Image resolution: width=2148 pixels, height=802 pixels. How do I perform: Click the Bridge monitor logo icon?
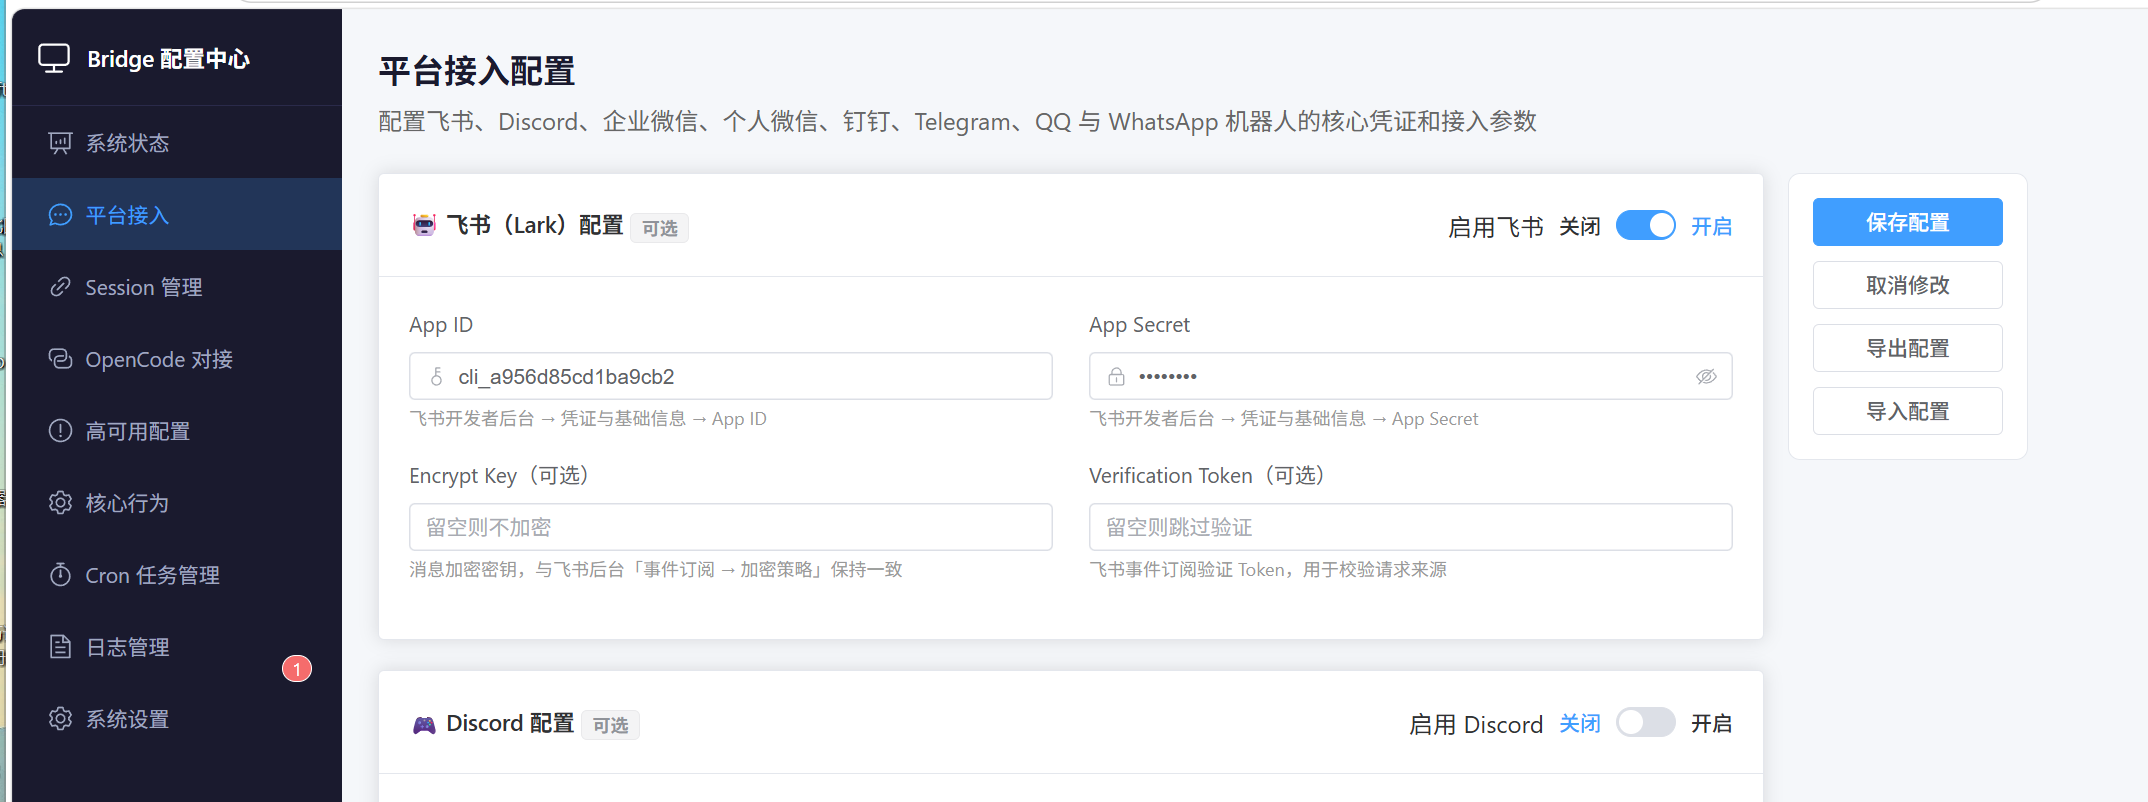coord(54,58)
